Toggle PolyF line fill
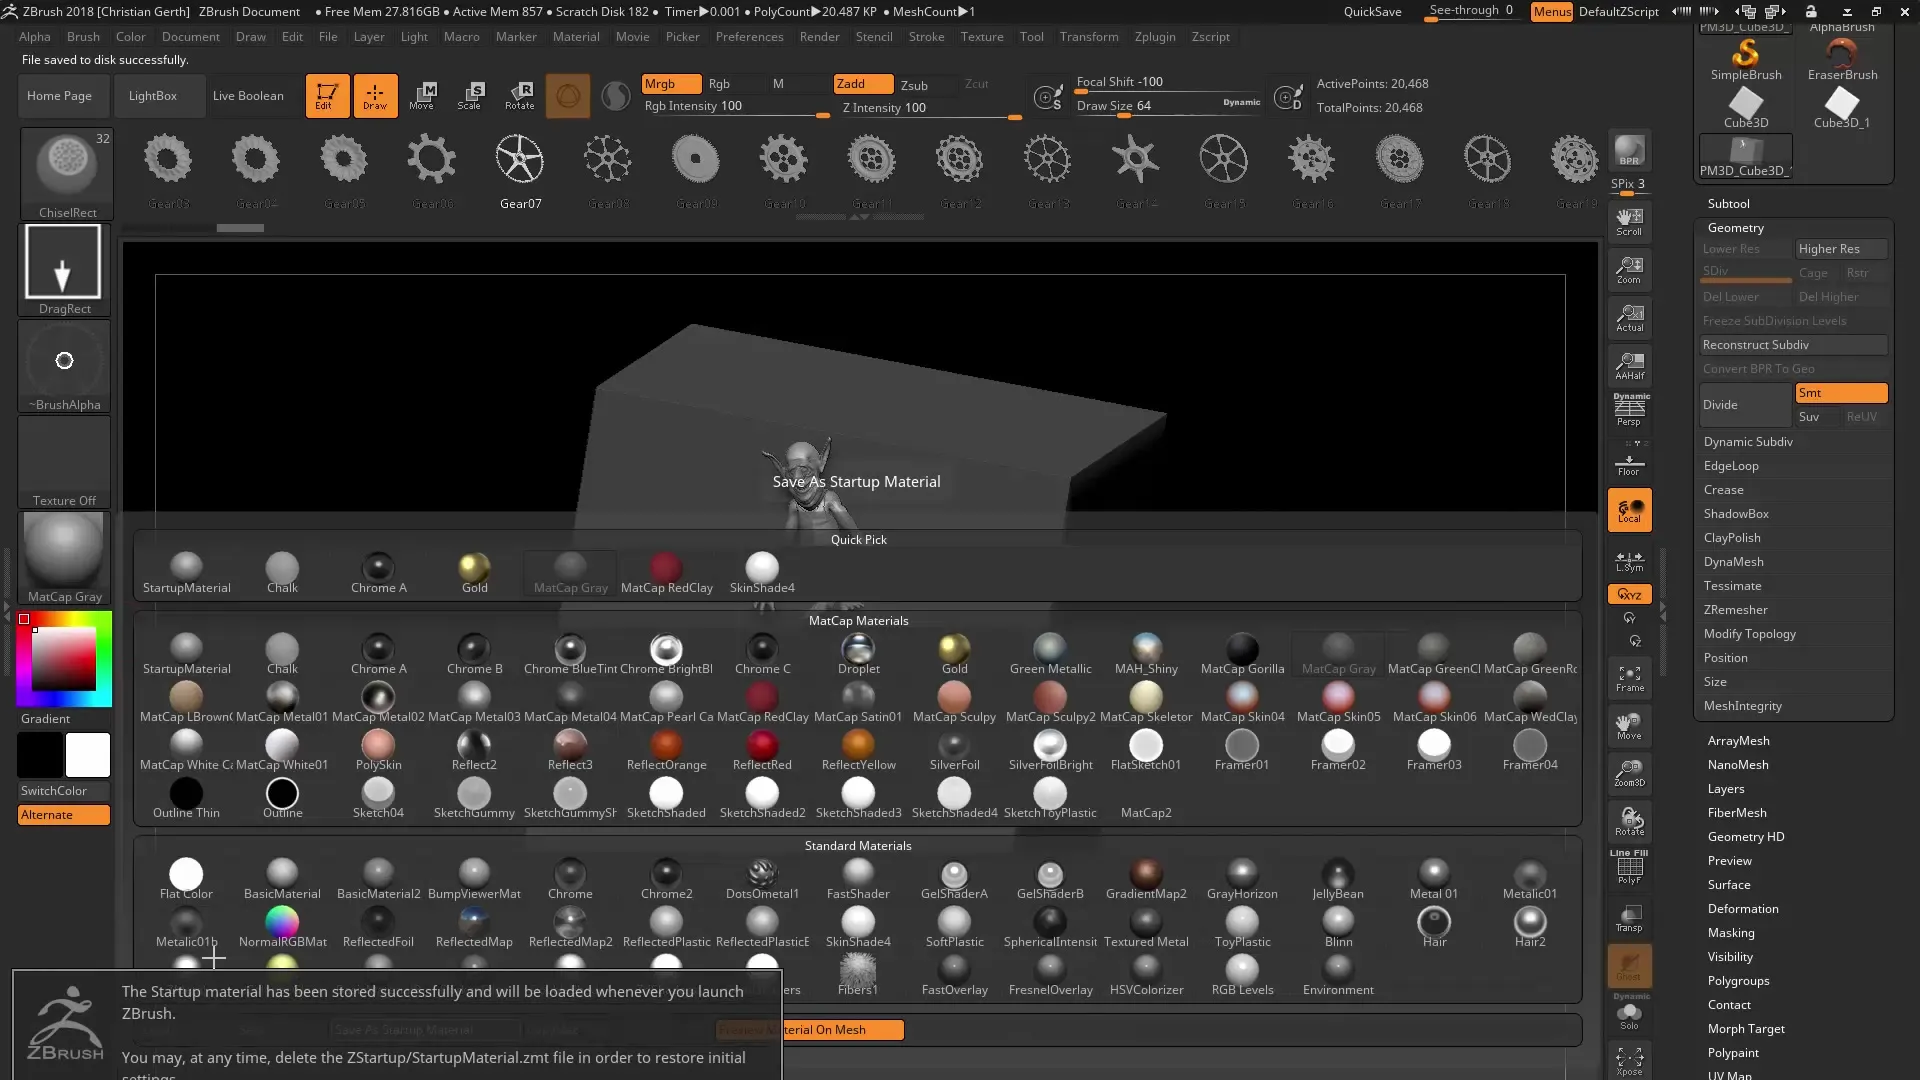Screen dimensions: 1920x1080 click(x=1630, y=867)
